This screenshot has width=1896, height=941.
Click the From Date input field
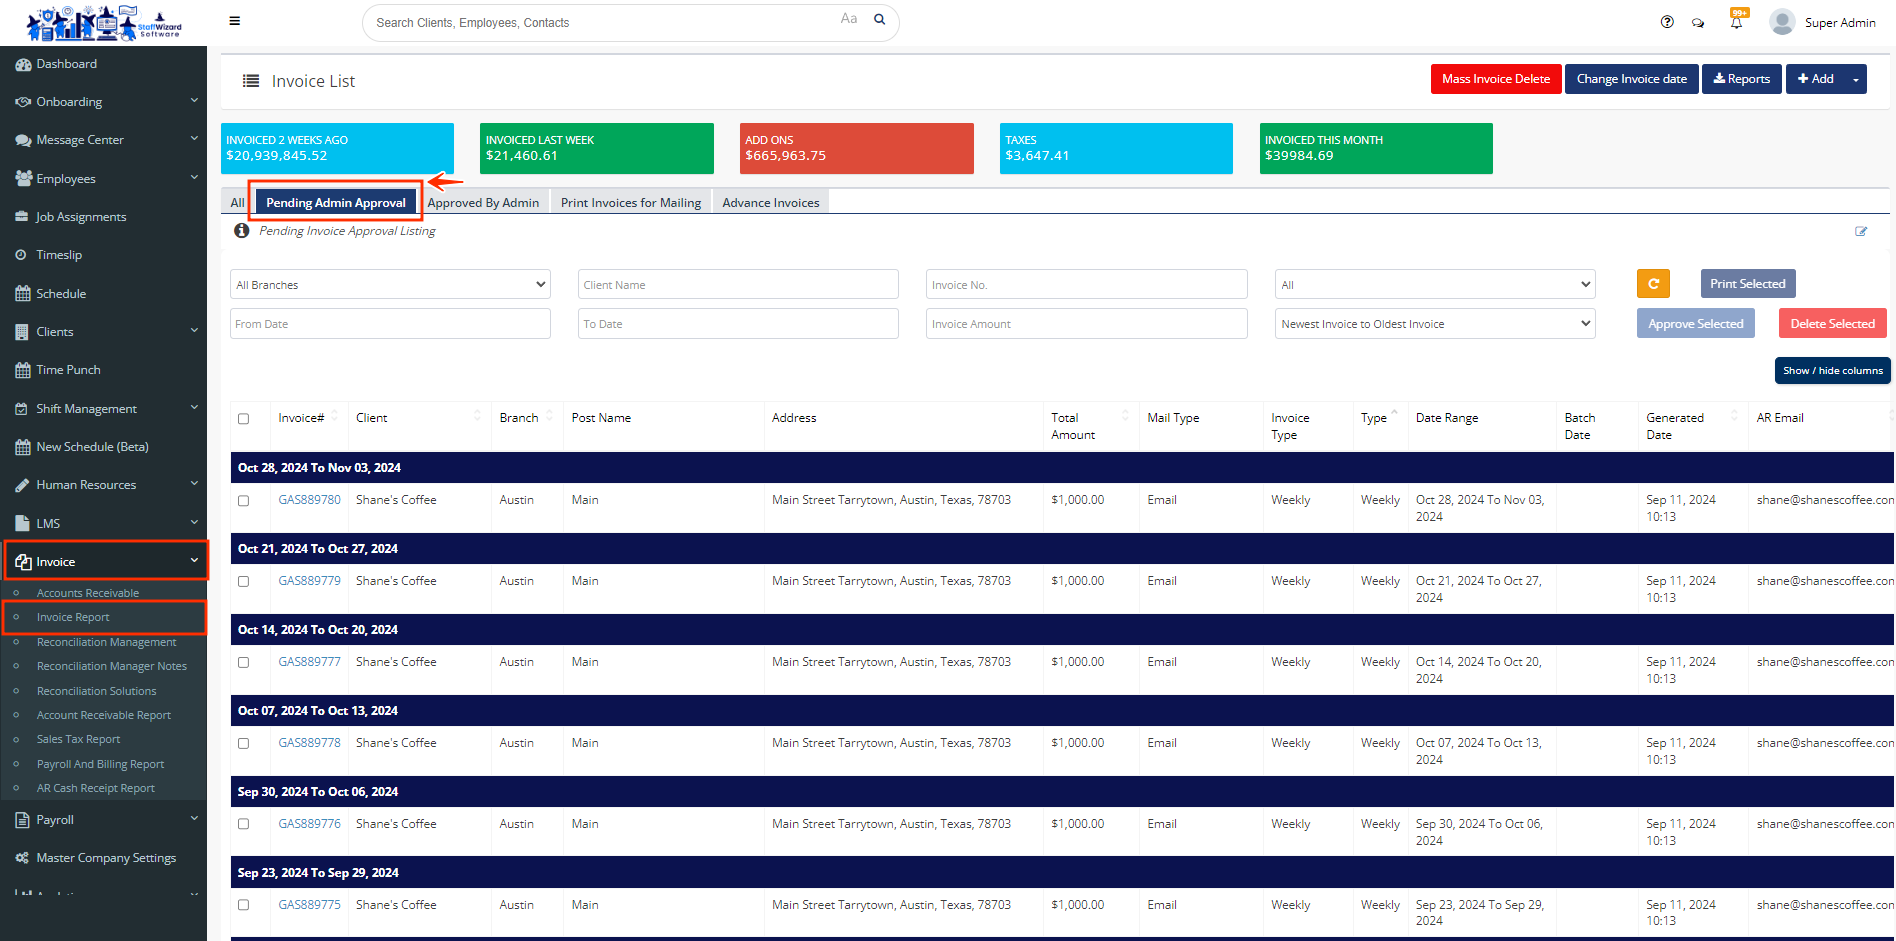tap(390, 323)
